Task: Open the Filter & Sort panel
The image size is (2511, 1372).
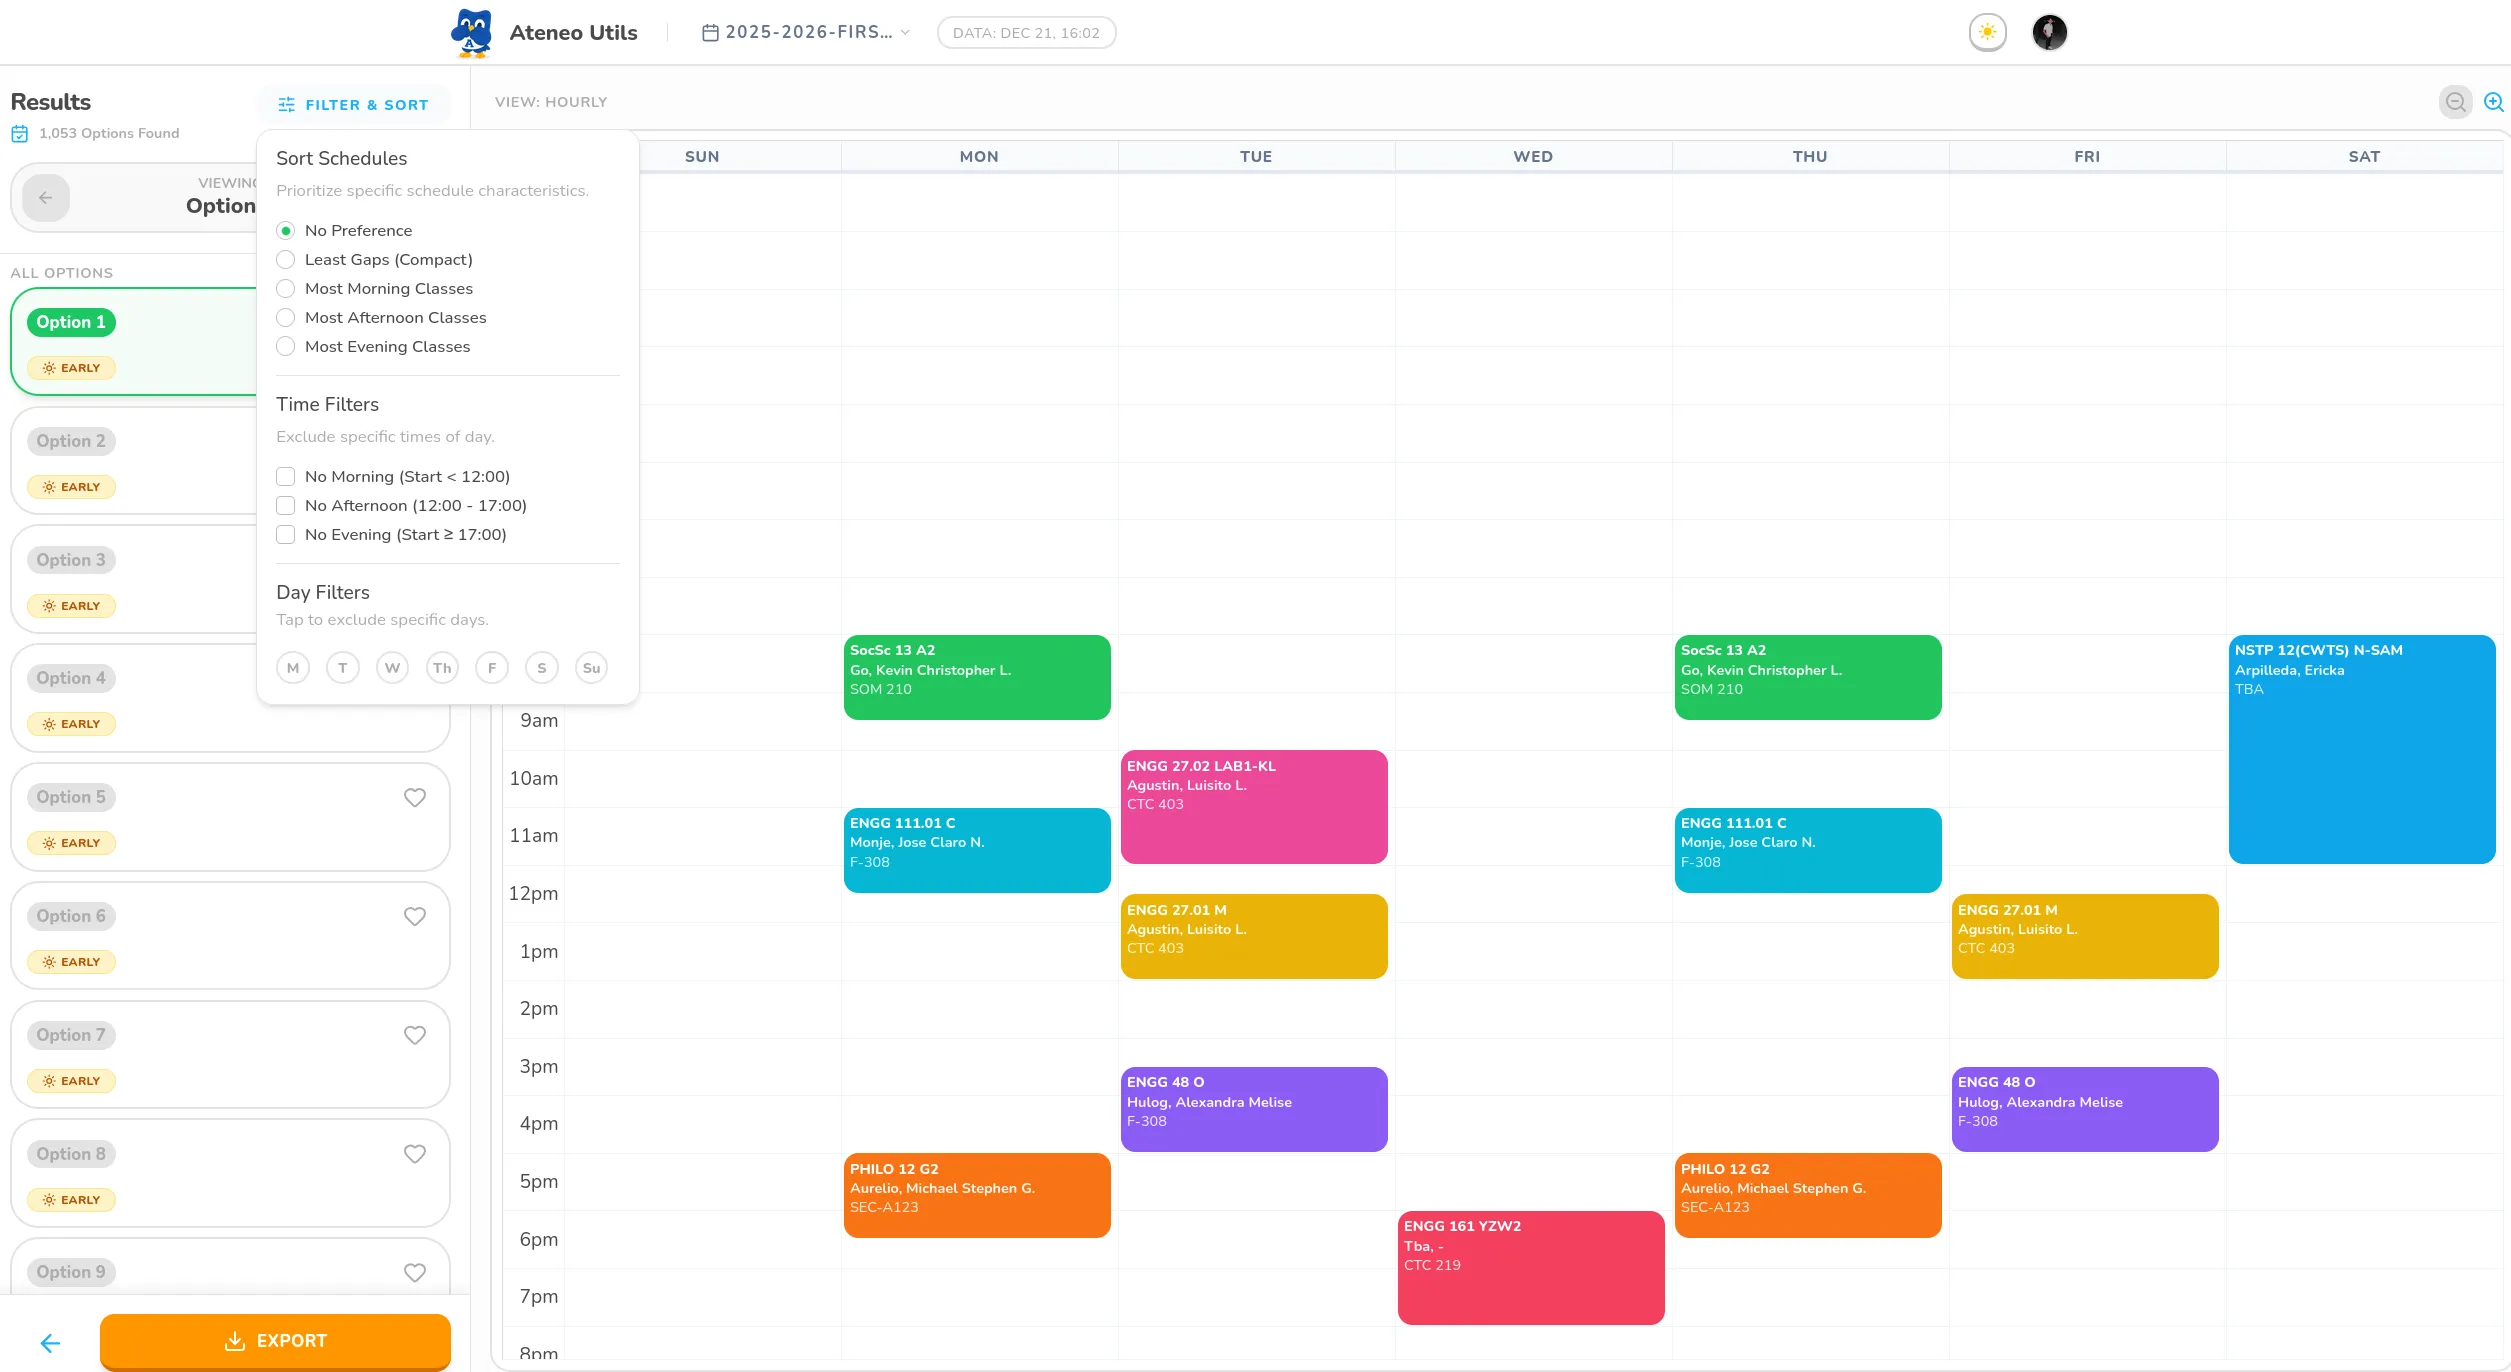Action: coord(354,104)
